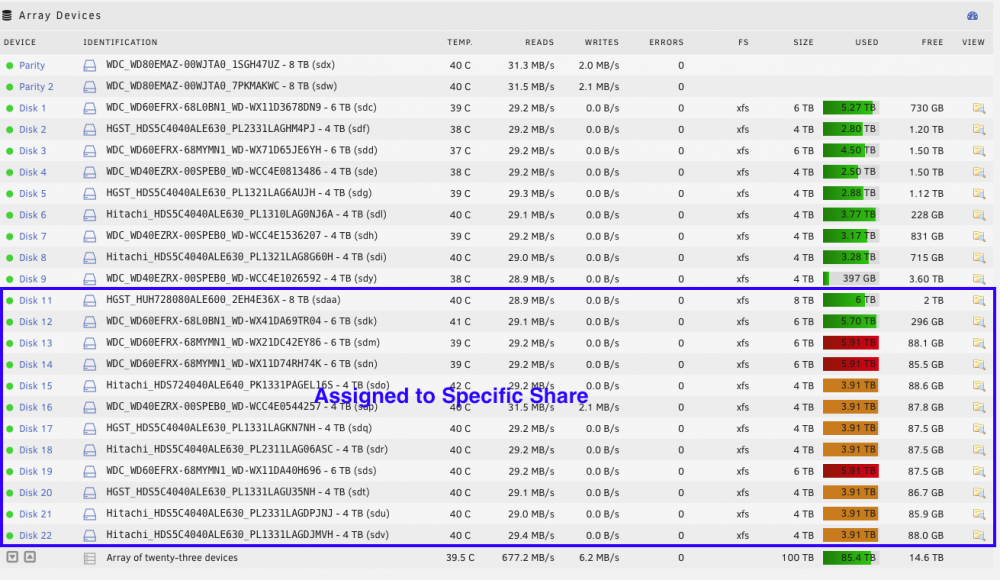Viewport: 1000px width, 580px height.
Task: Open Disk 15 settings link
Action: (x=36, y=386)
